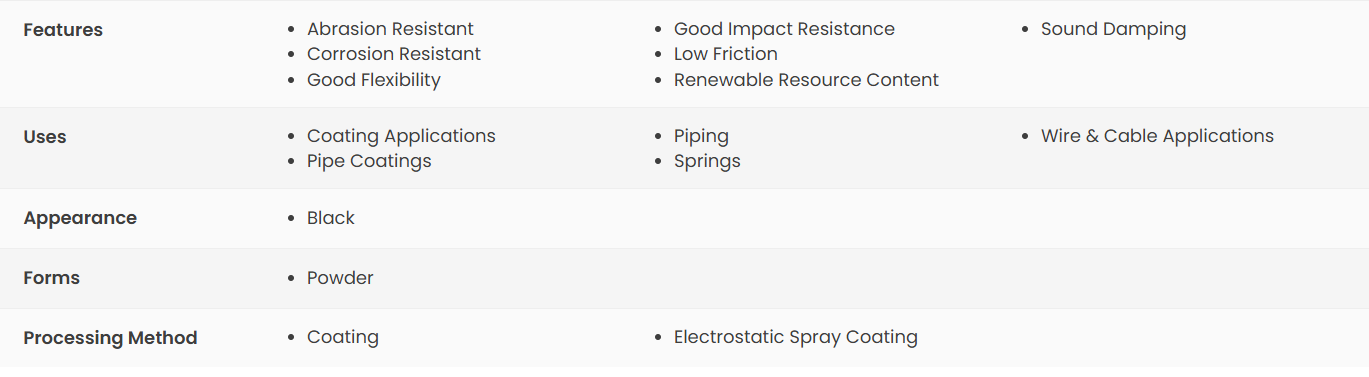
Task: Click Coating processing method
Action: pos(343,337)
